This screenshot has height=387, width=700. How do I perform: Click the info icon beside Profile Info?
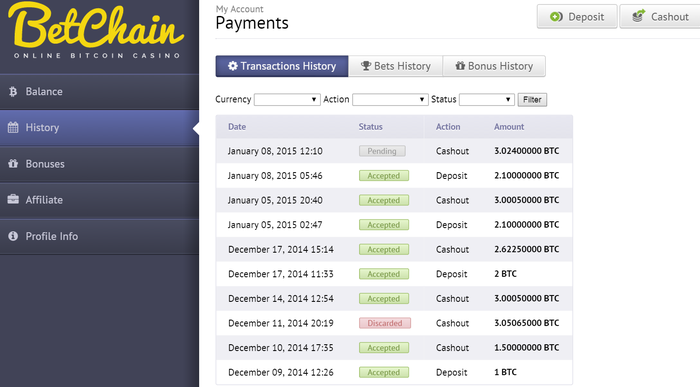pyautogui.click(x=13, y=236)
